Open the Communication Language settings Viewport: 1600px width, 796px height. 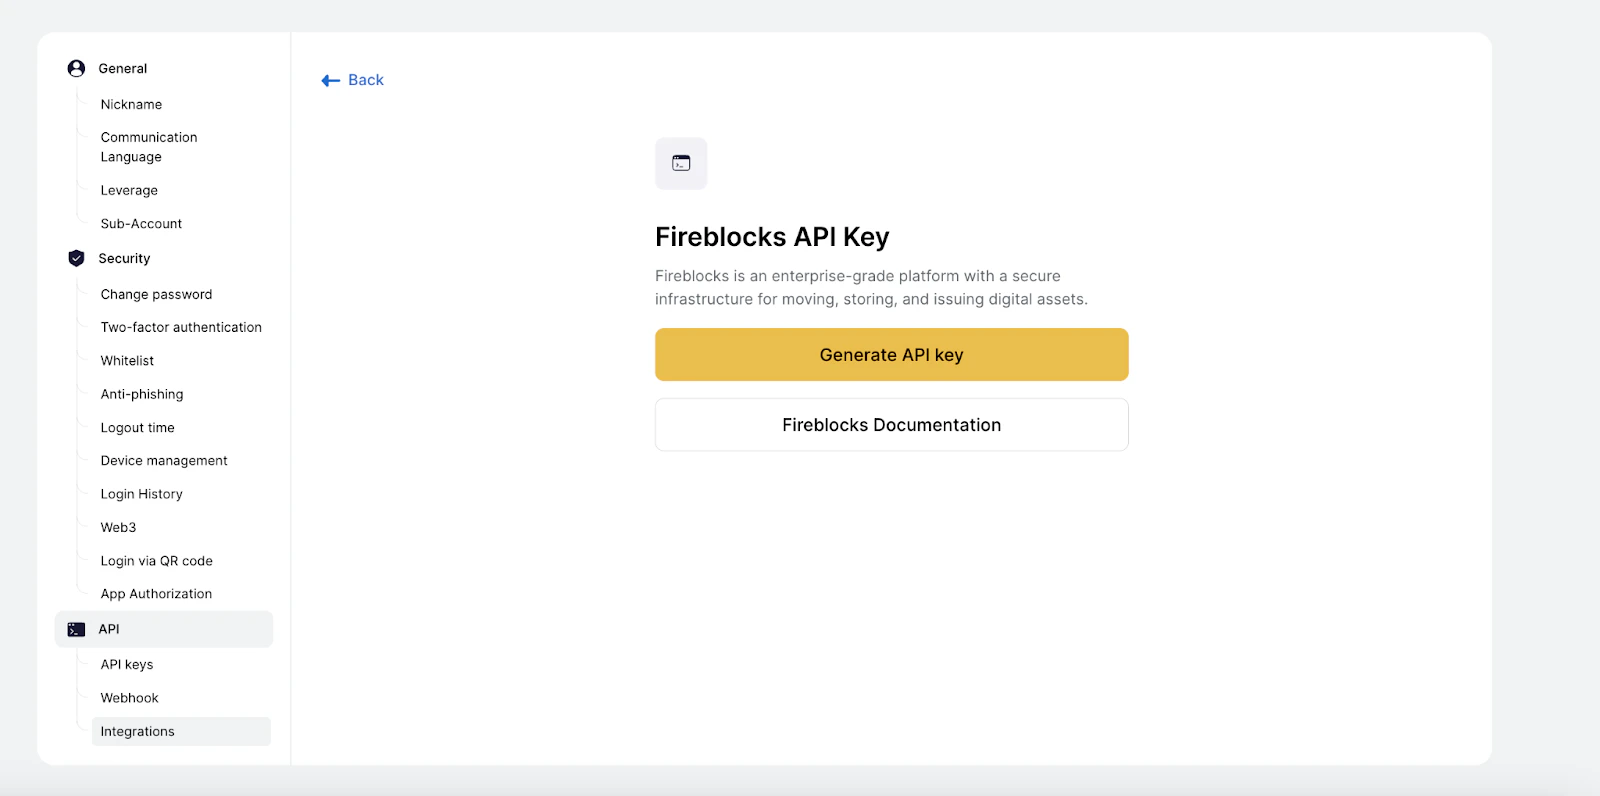click(148, 146)
